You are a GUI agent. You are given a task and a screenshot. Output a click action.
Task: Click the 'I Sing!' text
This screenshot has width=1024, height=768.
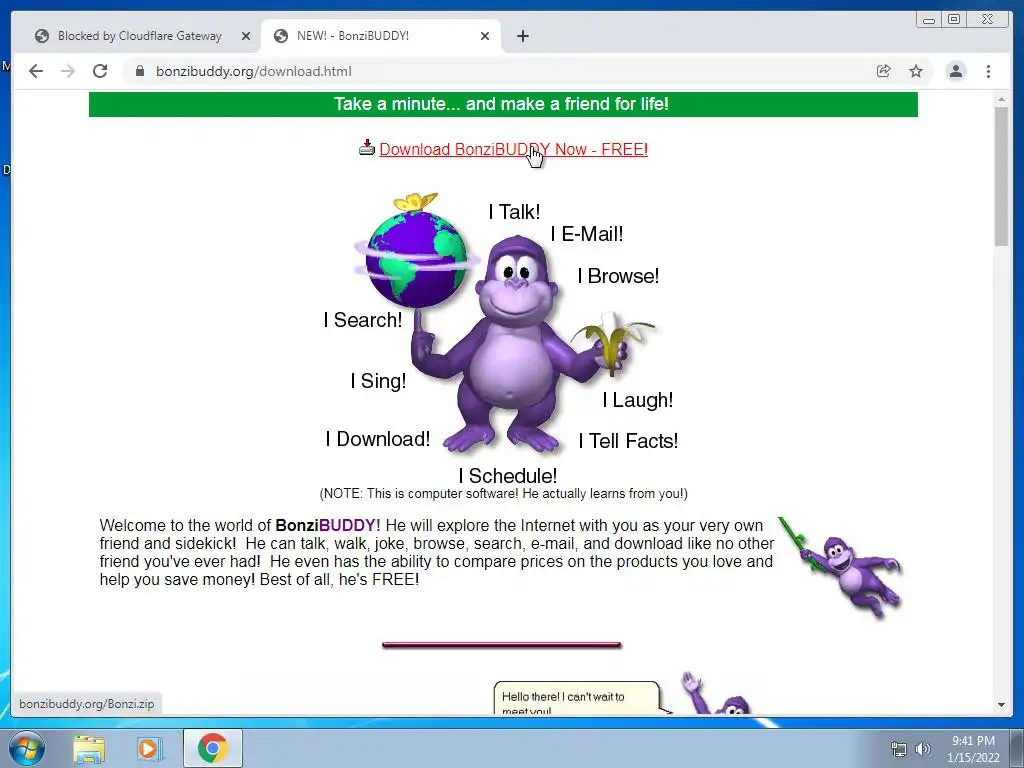378,381
